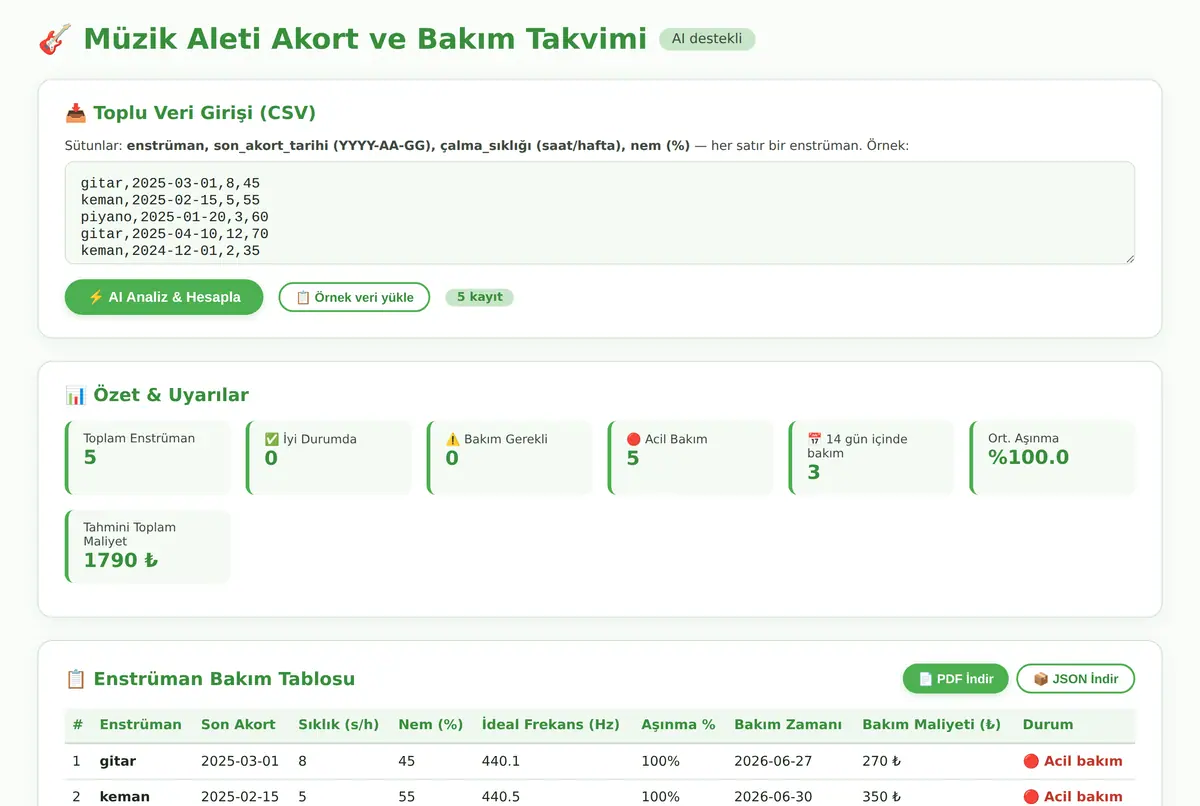1200x806 pixels.
Task: Click the warning icon on Bakım Gerekli card
Action: pos(452,439)
